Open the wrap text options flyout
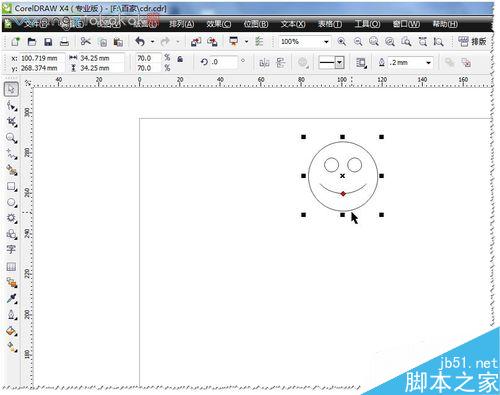Image resolution: width=500 pixels, height=395 pixels. (361, 62)
